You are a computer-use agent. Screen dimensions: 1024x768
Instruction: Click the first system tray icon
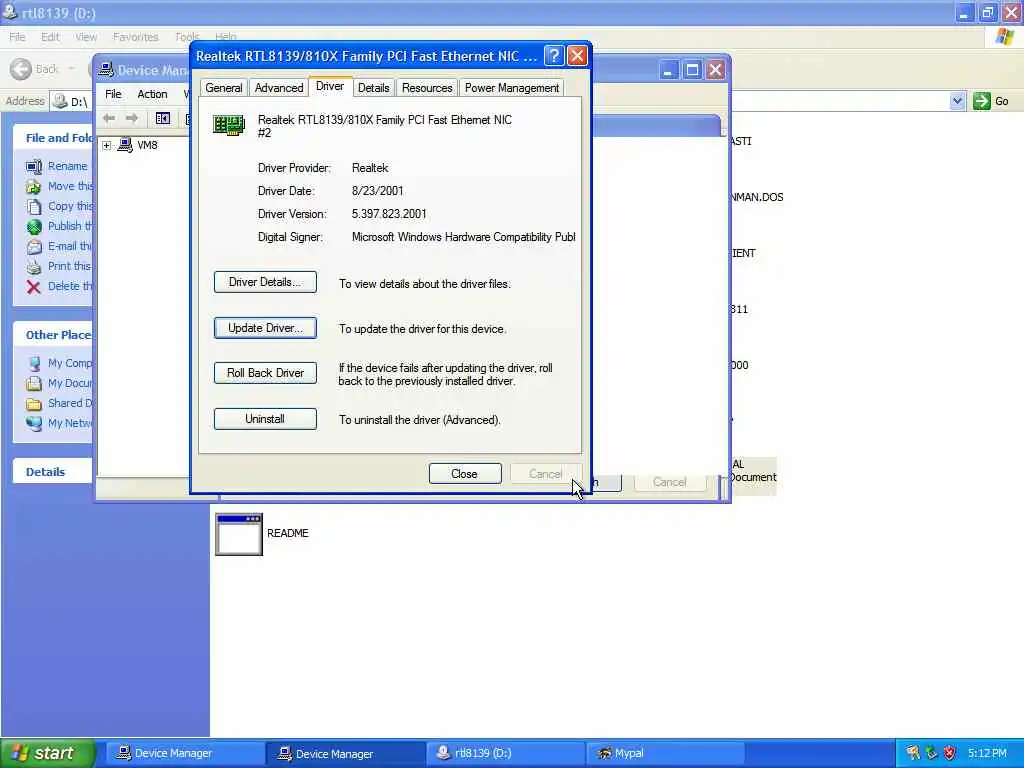point(913,753)
